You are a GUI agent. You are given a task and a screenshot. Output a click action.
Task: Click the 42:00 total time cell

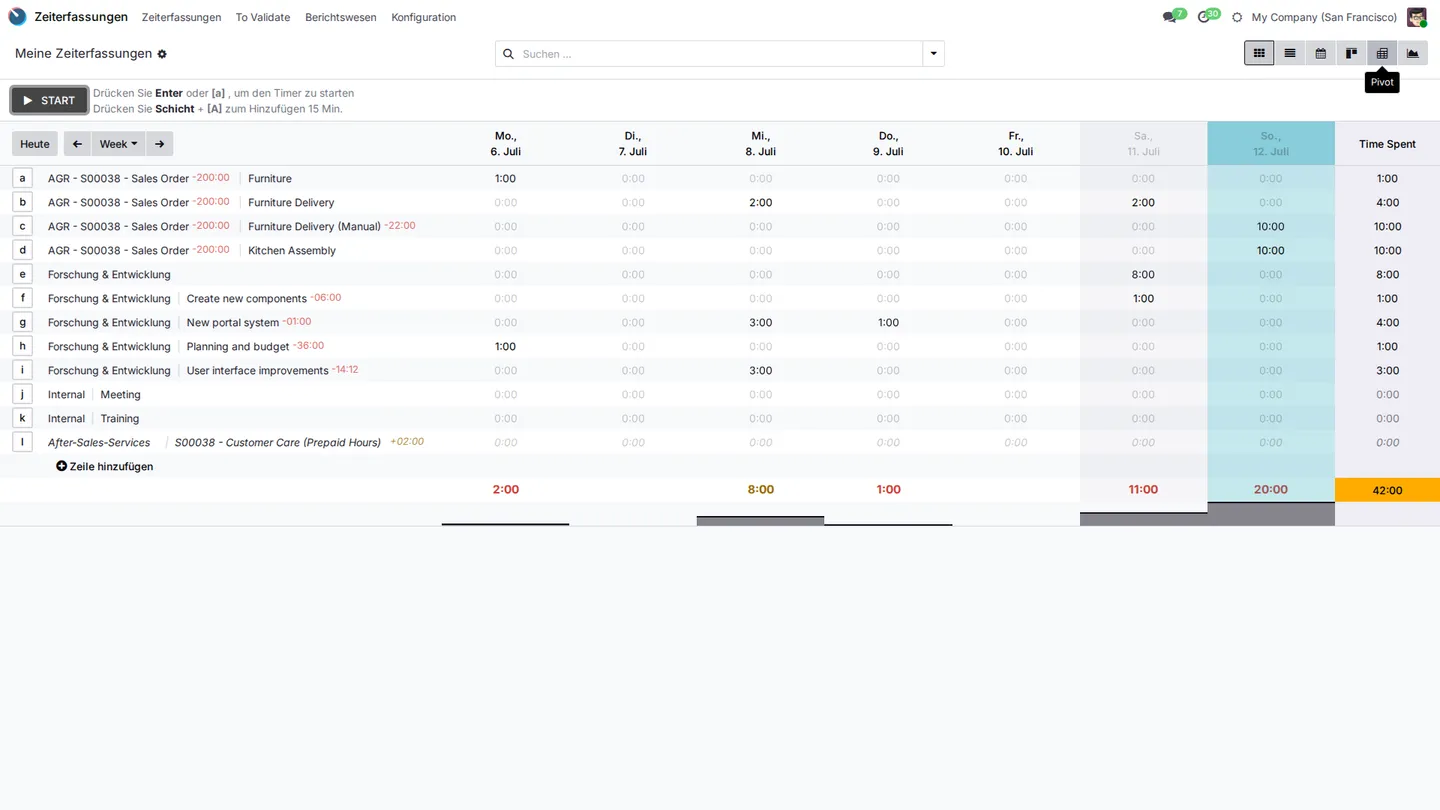(1387, 490)
